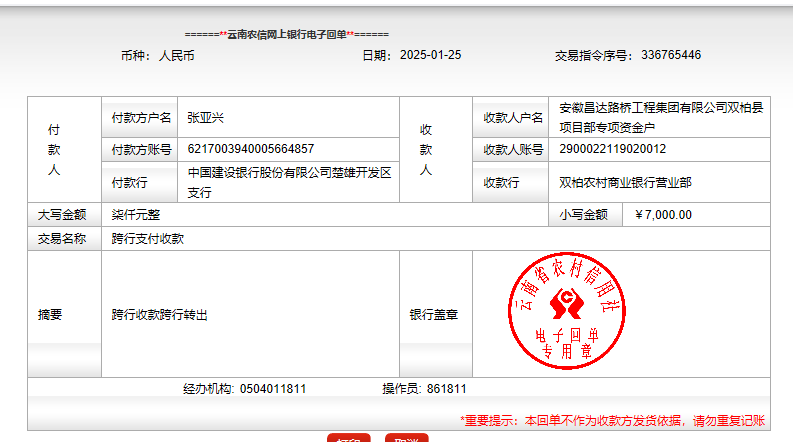Click the 打印 print button
This screenshot has width=793, height=442.
(x=348, y=438)
